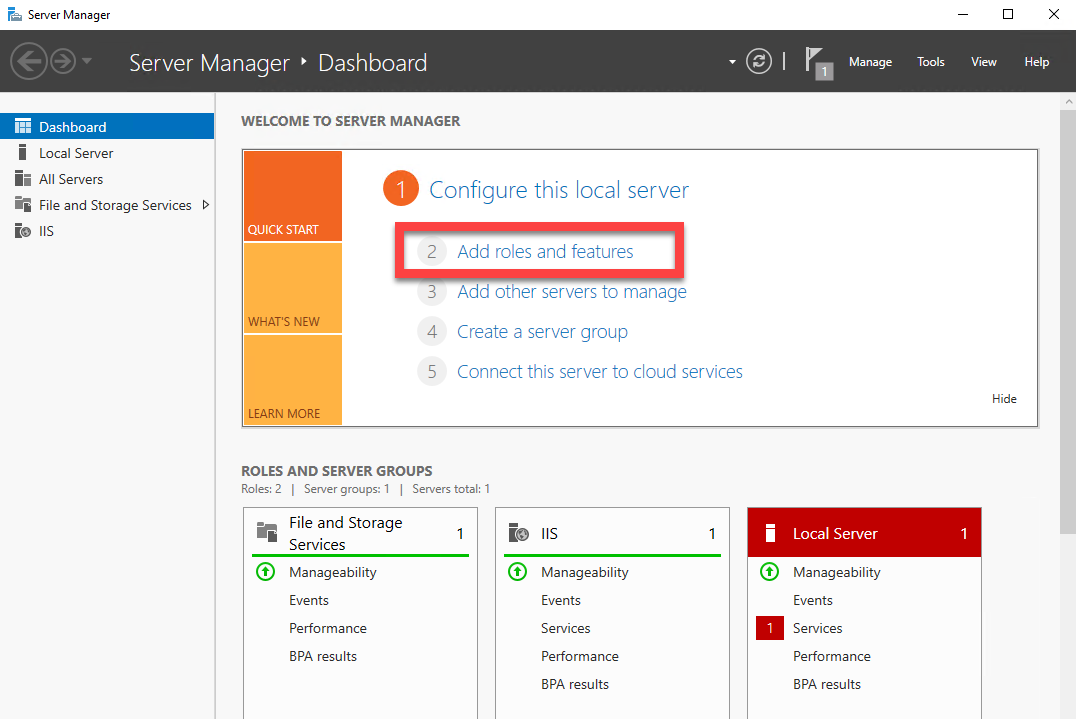The width and height of the screenshot is (1076, 719).
Task: Hide the welcome tile panel
Action: [x=1004, y=399]
